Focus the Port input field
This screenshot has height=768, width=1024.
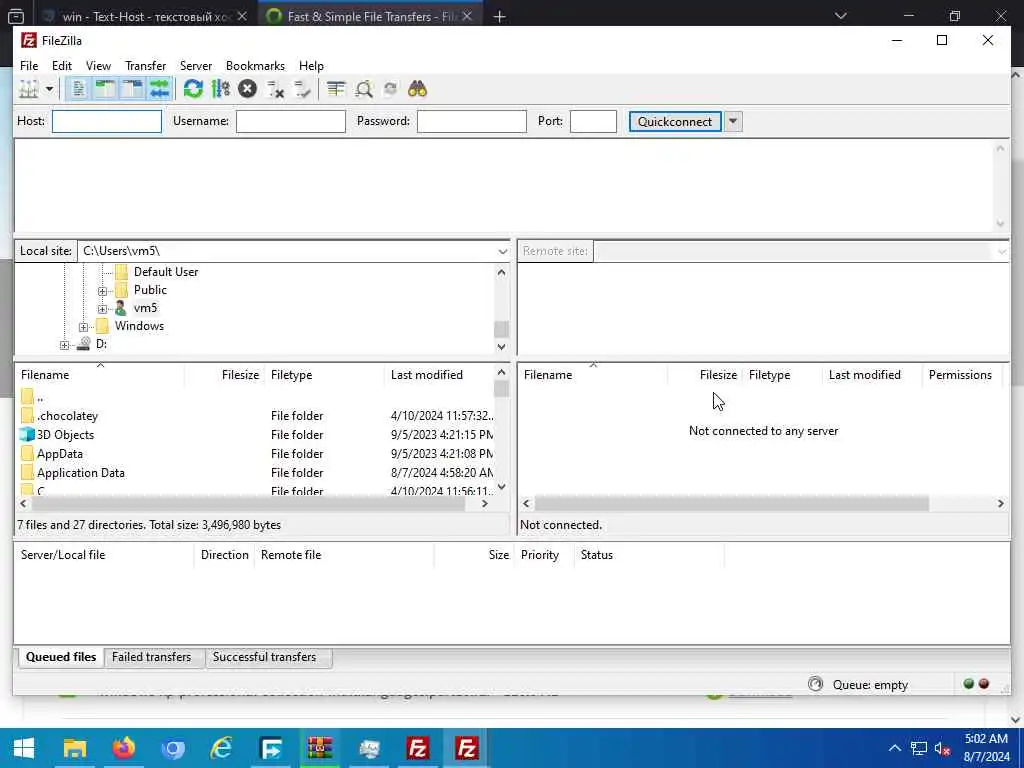pyautogui.click(x=593, y=121)
